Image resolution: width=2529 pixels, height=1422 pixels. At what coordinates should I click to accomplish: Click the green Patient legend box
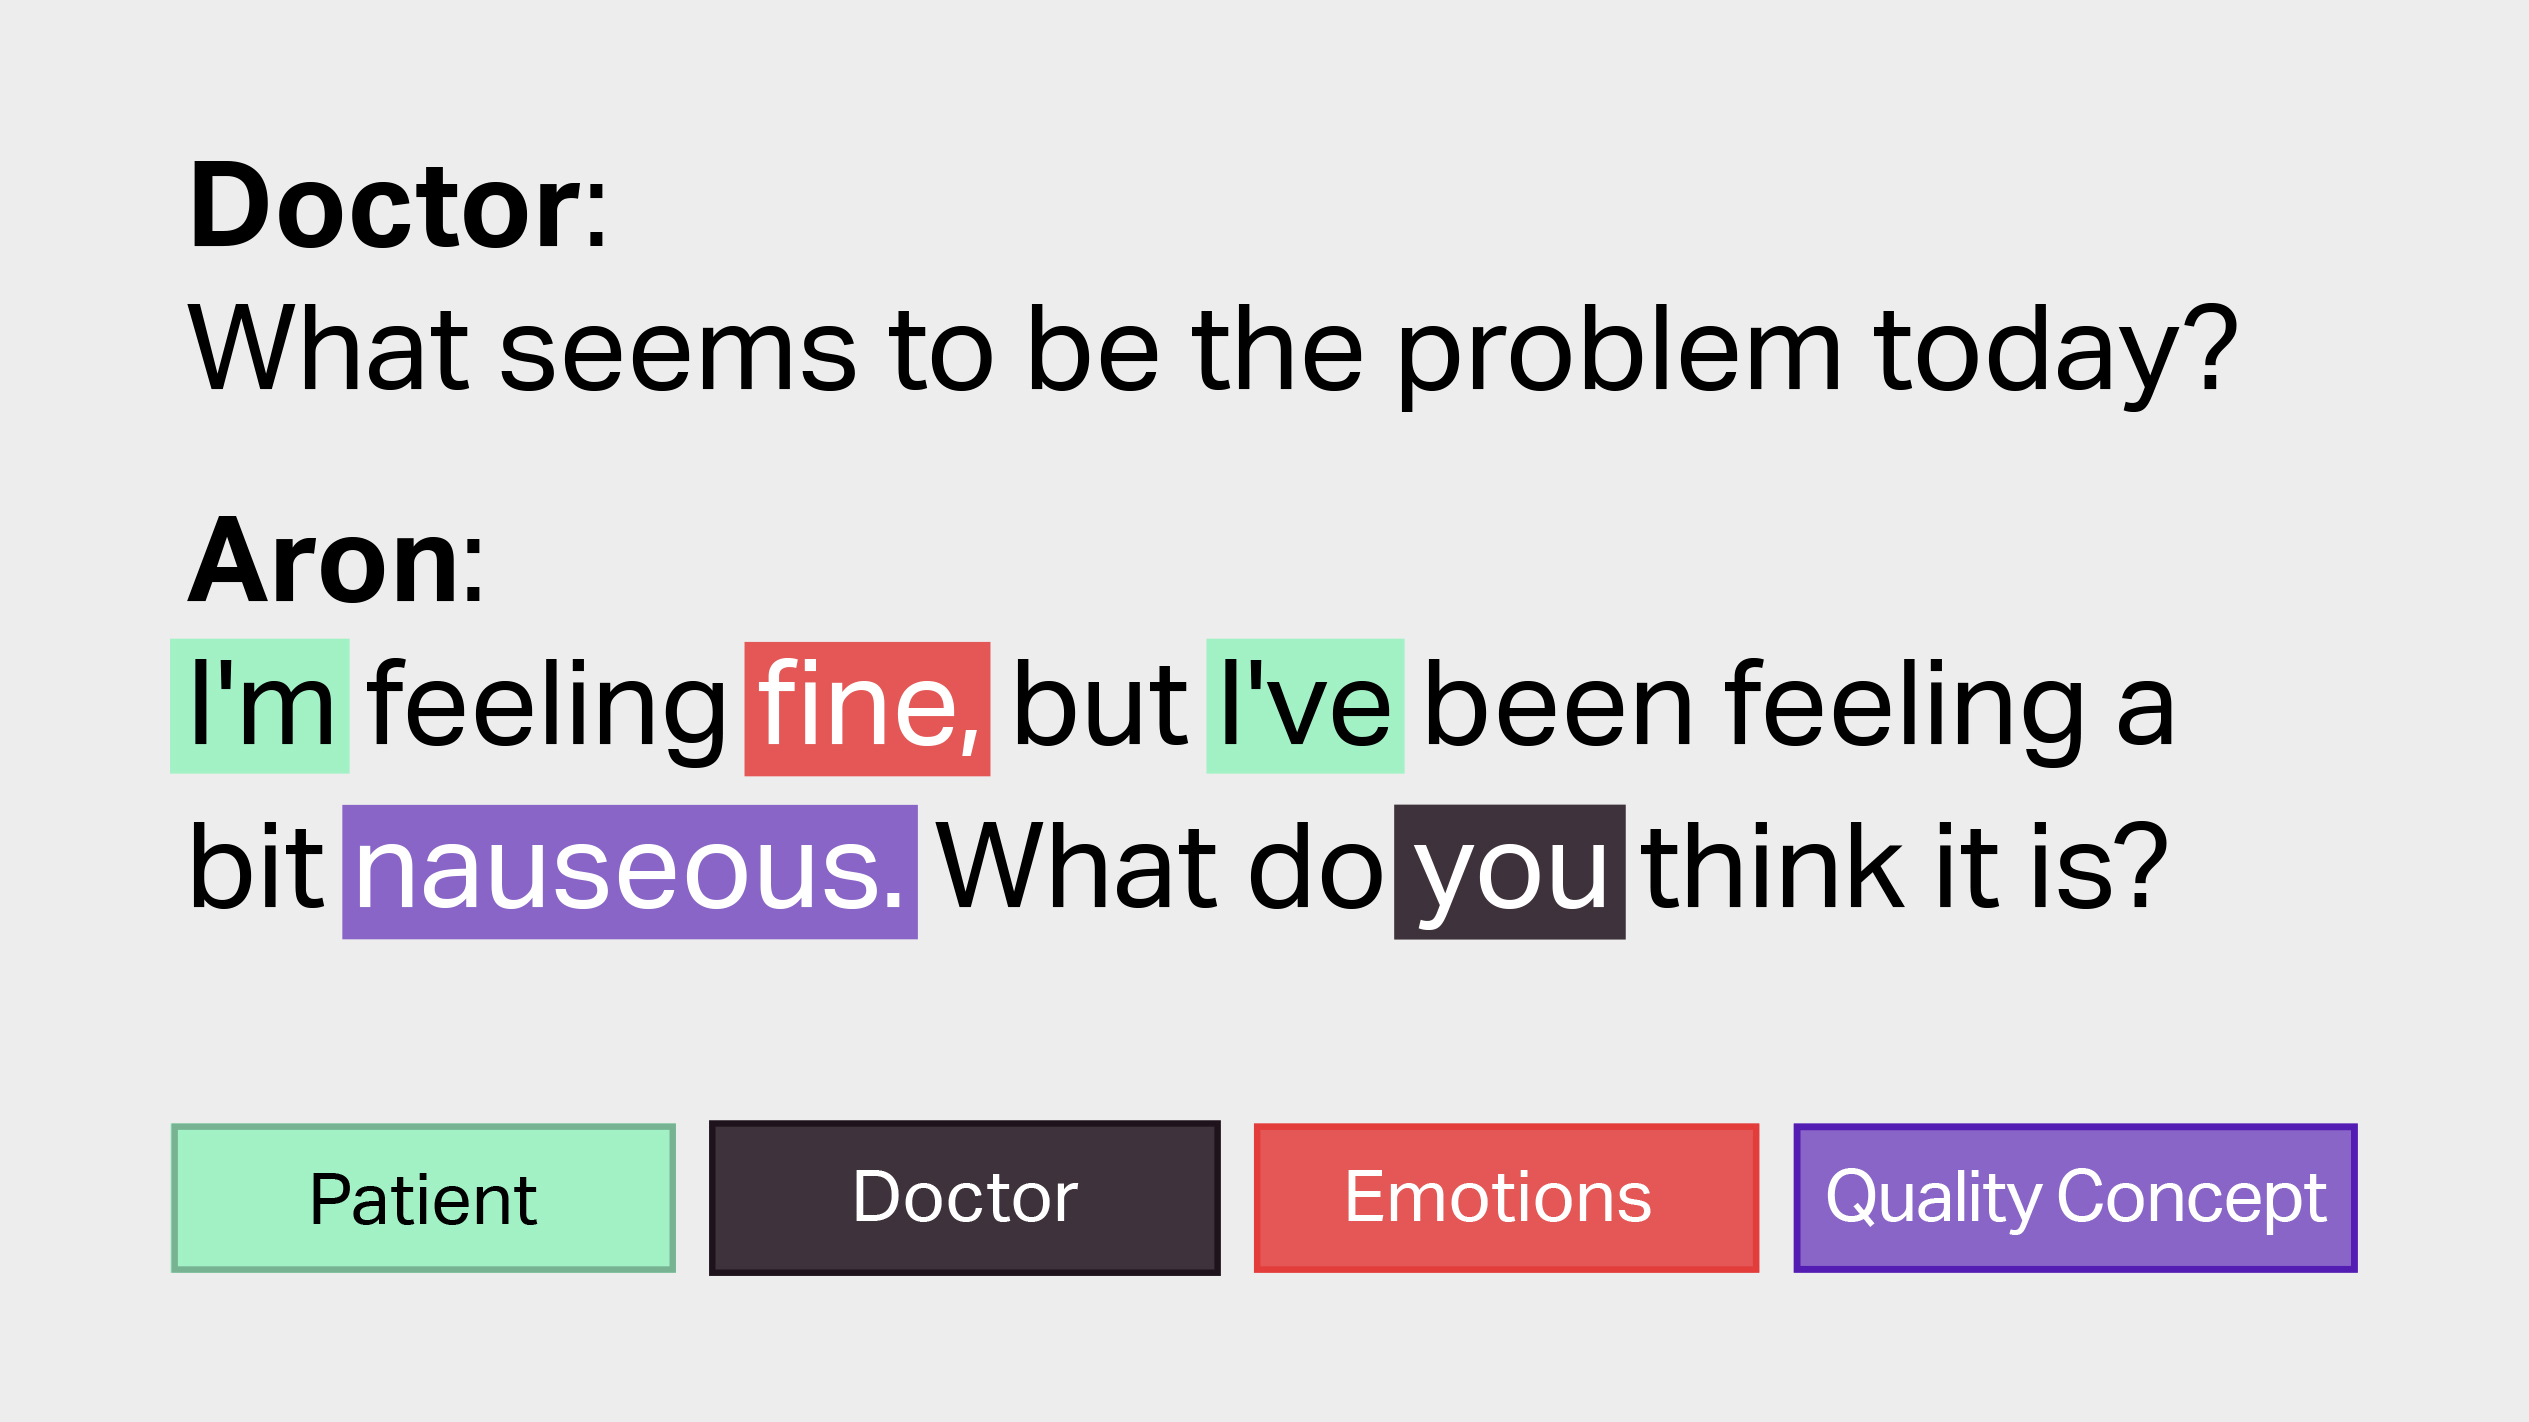tap(423, 1198)
